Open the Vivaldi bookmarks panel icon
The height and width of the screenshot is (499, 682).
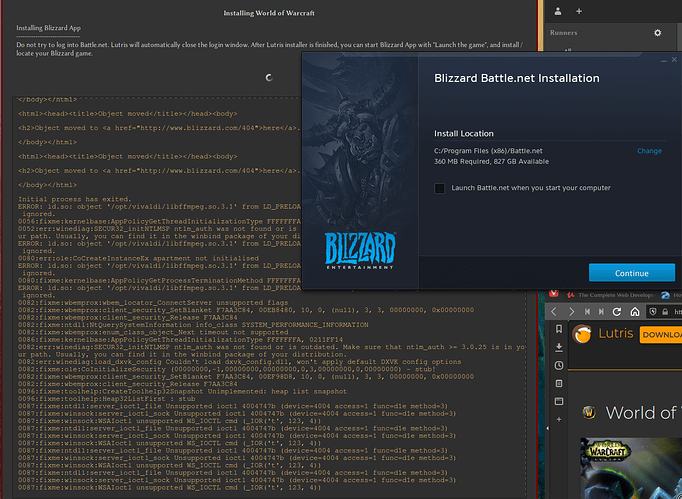559,329
